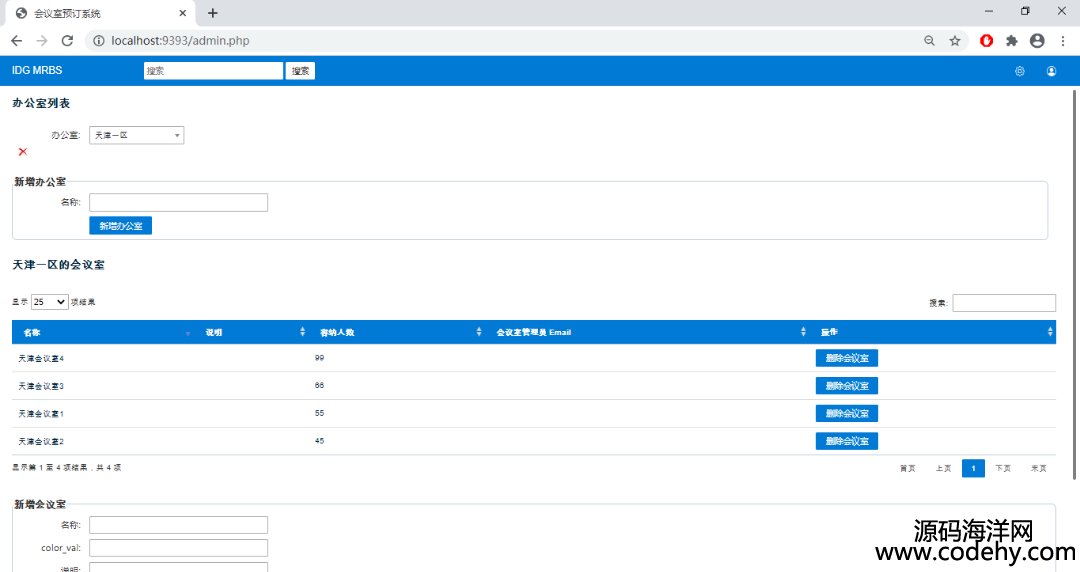Sort the table by 会议室管理员 Email column
Viewport: 1080px width, 572px height.
pos(650,332)
